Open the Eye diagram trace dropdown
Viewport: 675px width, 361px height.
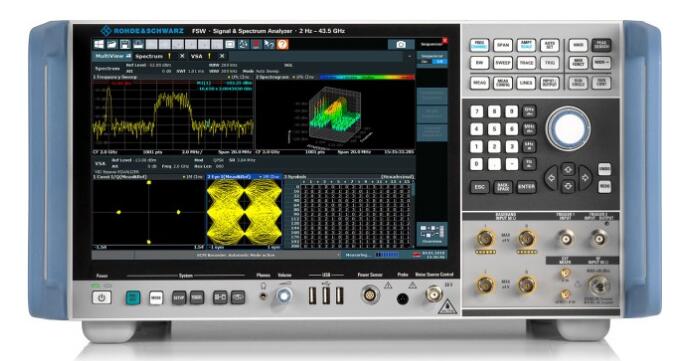click(x=270, y=177)
